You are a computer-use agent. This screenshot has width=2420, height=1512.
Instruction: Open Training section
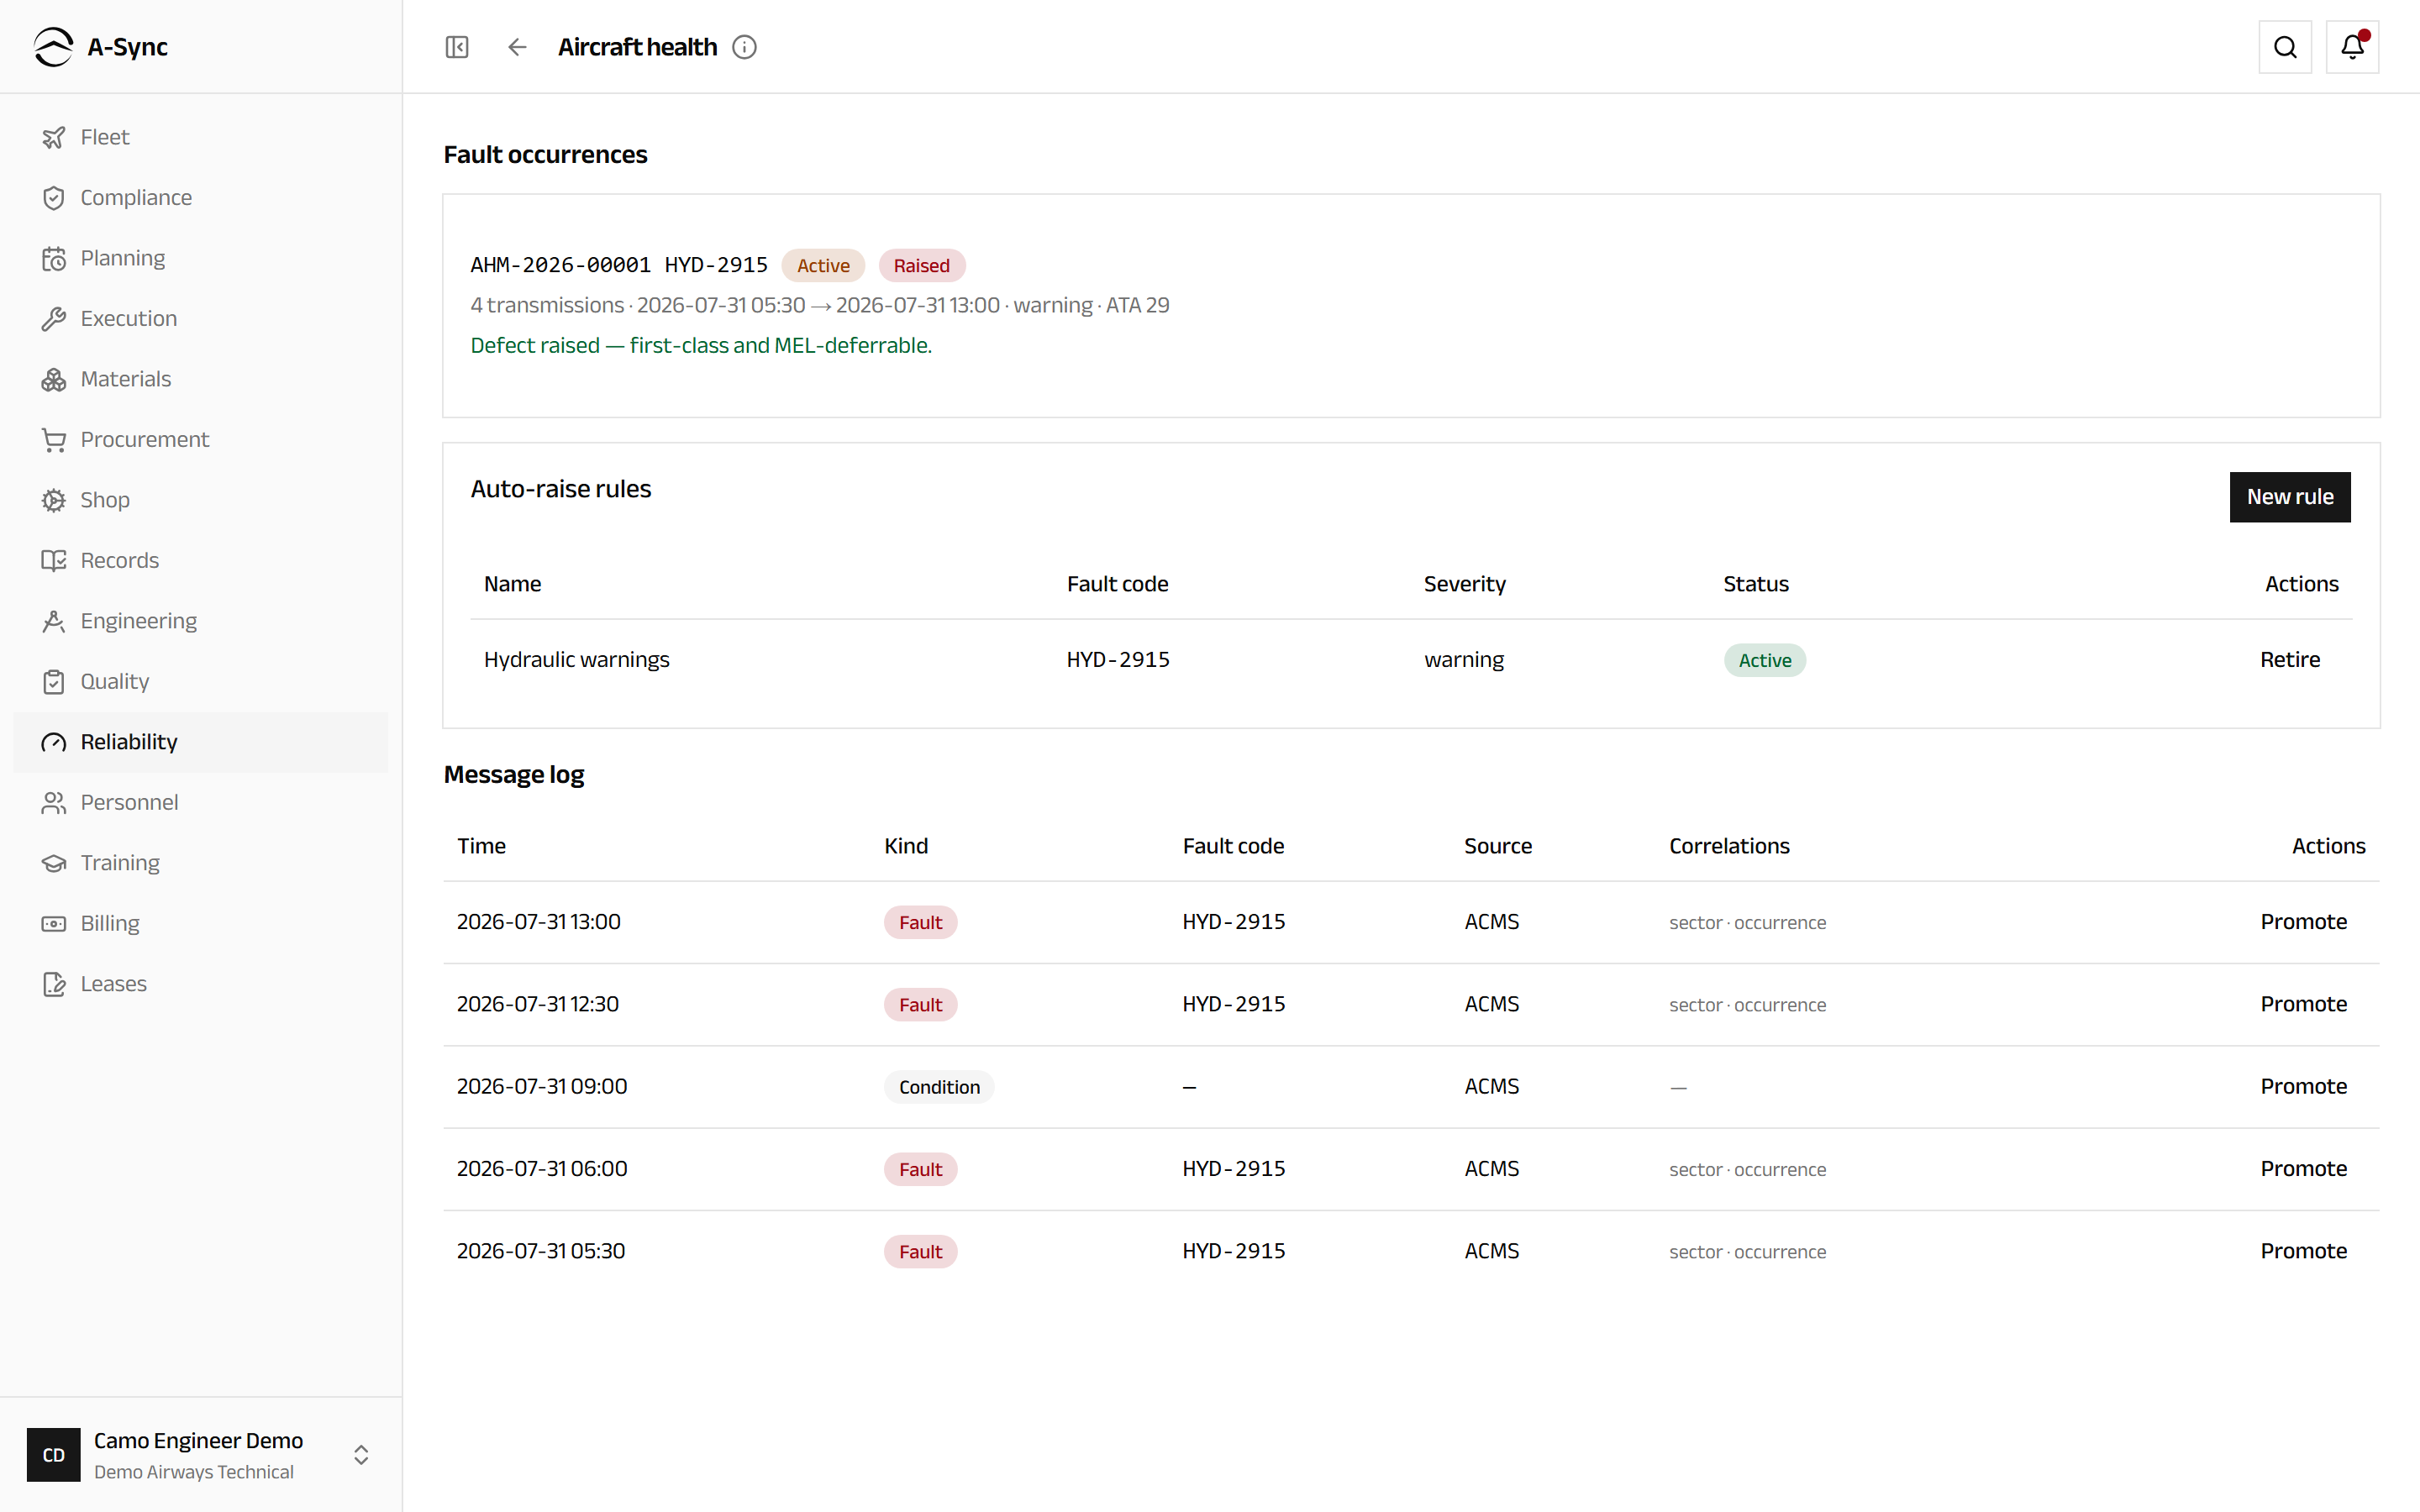click(x=200, y=863)
